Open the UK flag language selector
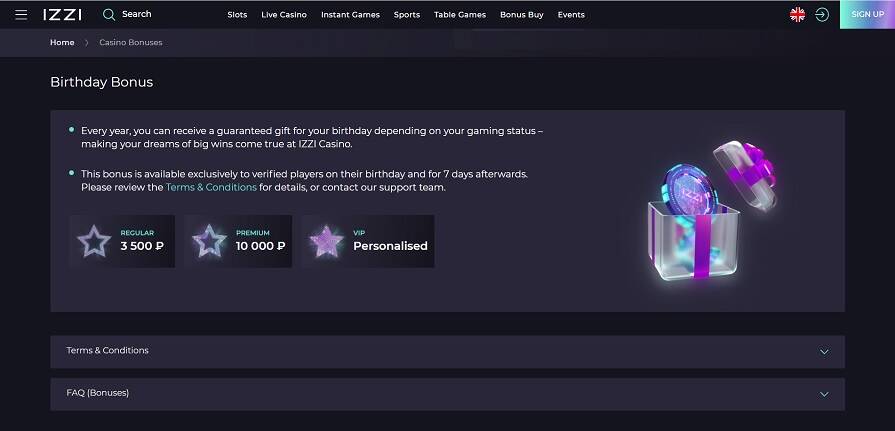The image size is (895, 431). [x=797, y=15]
